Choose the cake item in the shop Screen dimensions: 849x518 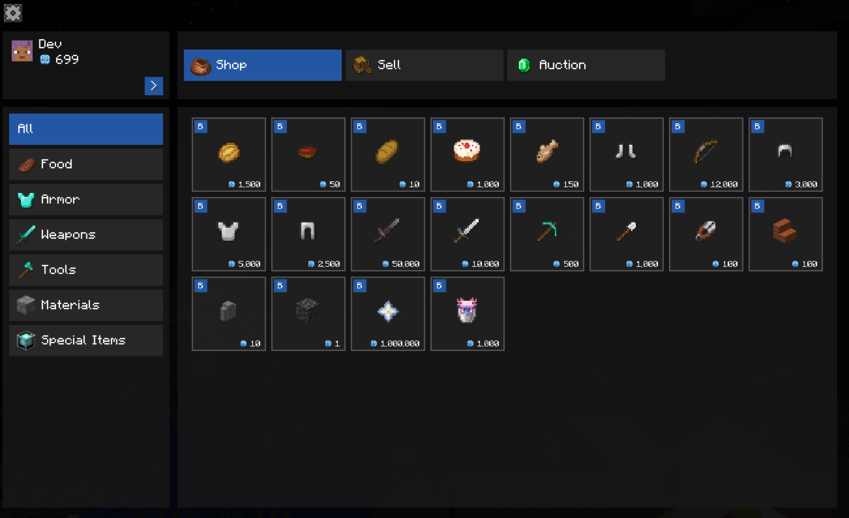pos(467,154)
